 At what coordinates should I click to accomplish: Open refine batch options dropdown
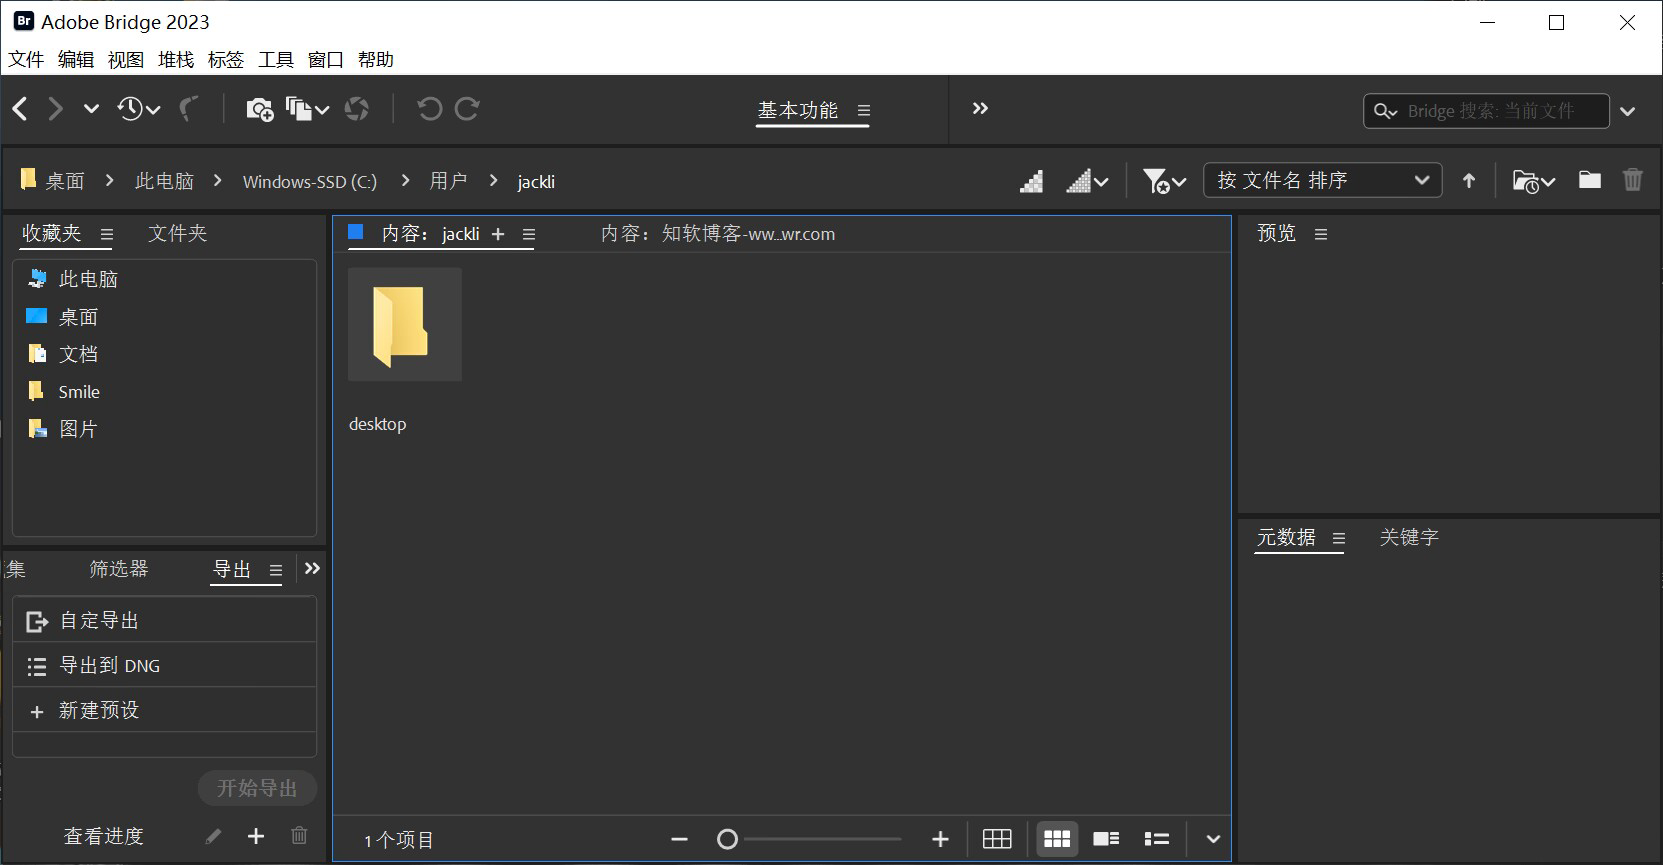(x=307, y=109)
